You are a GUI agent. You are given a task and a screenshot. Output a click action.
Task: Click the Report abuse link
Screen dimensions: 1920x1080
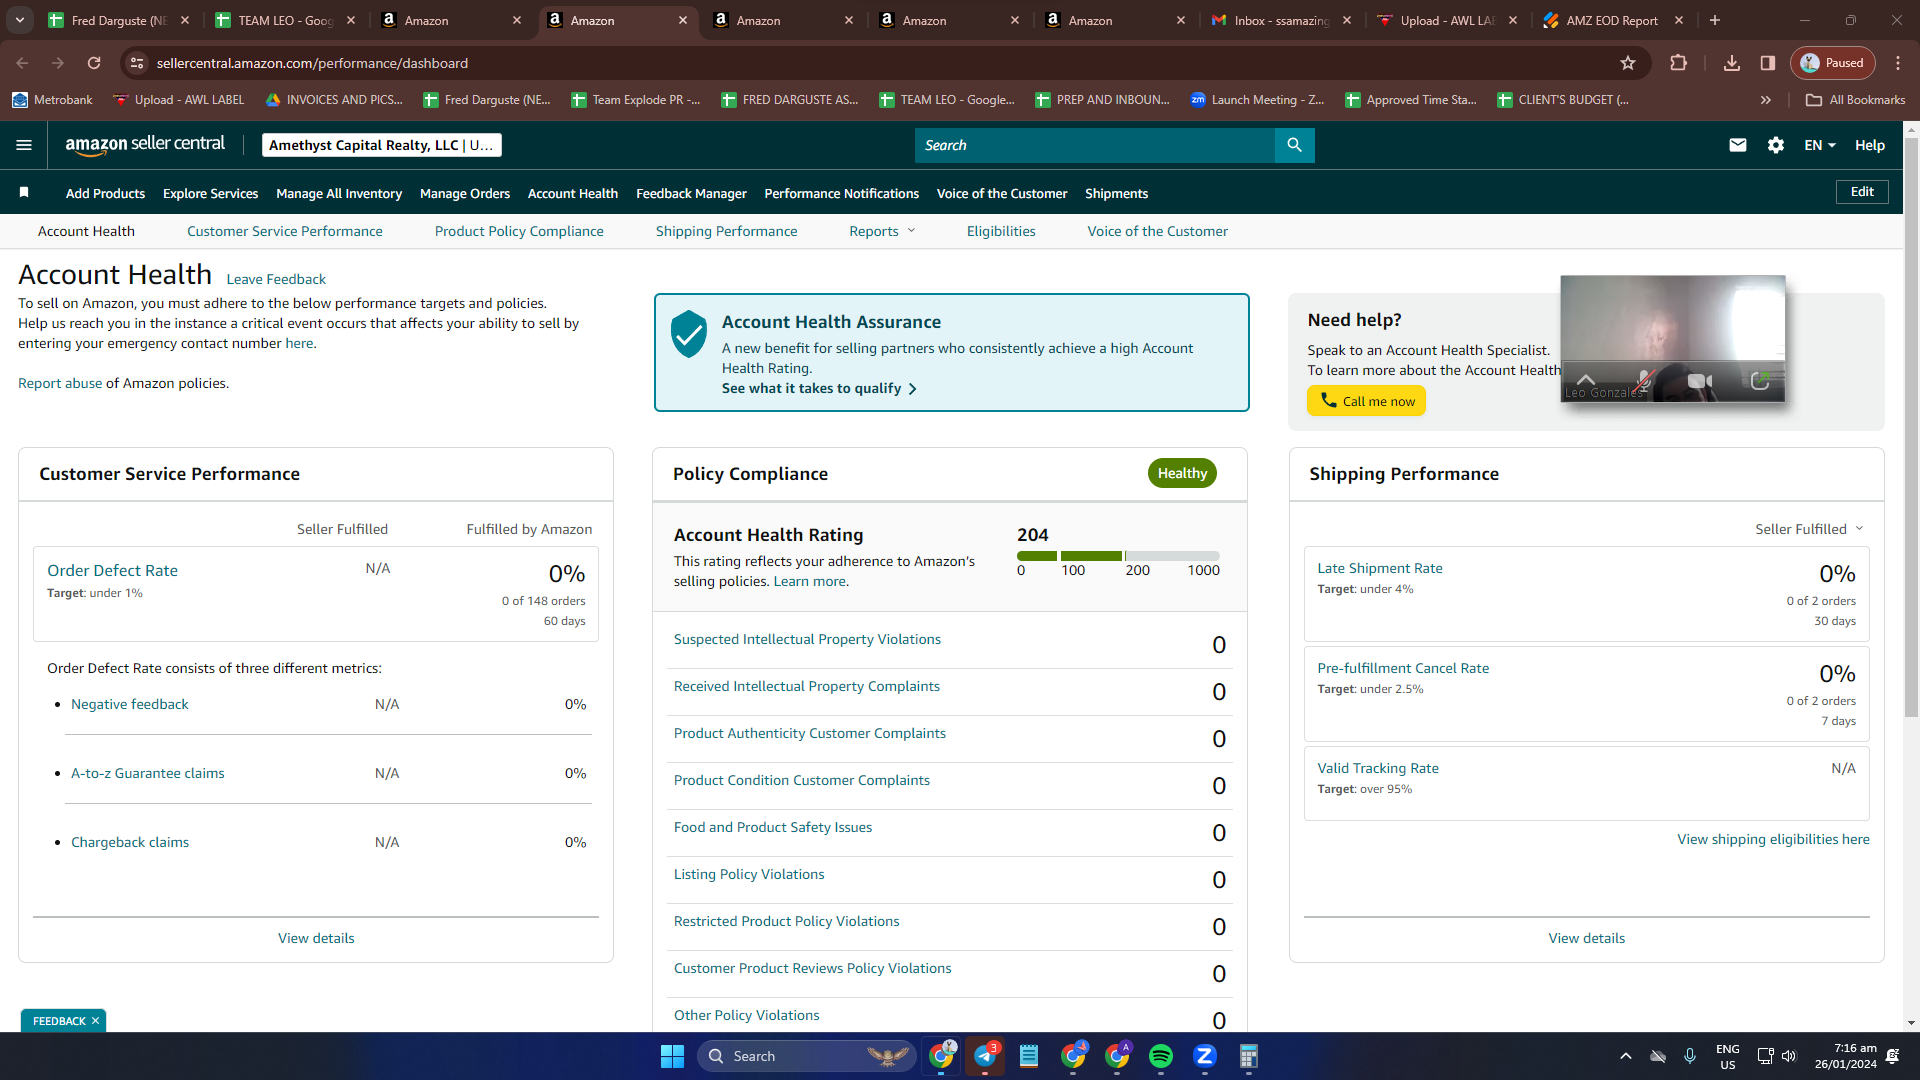[60, 383]
